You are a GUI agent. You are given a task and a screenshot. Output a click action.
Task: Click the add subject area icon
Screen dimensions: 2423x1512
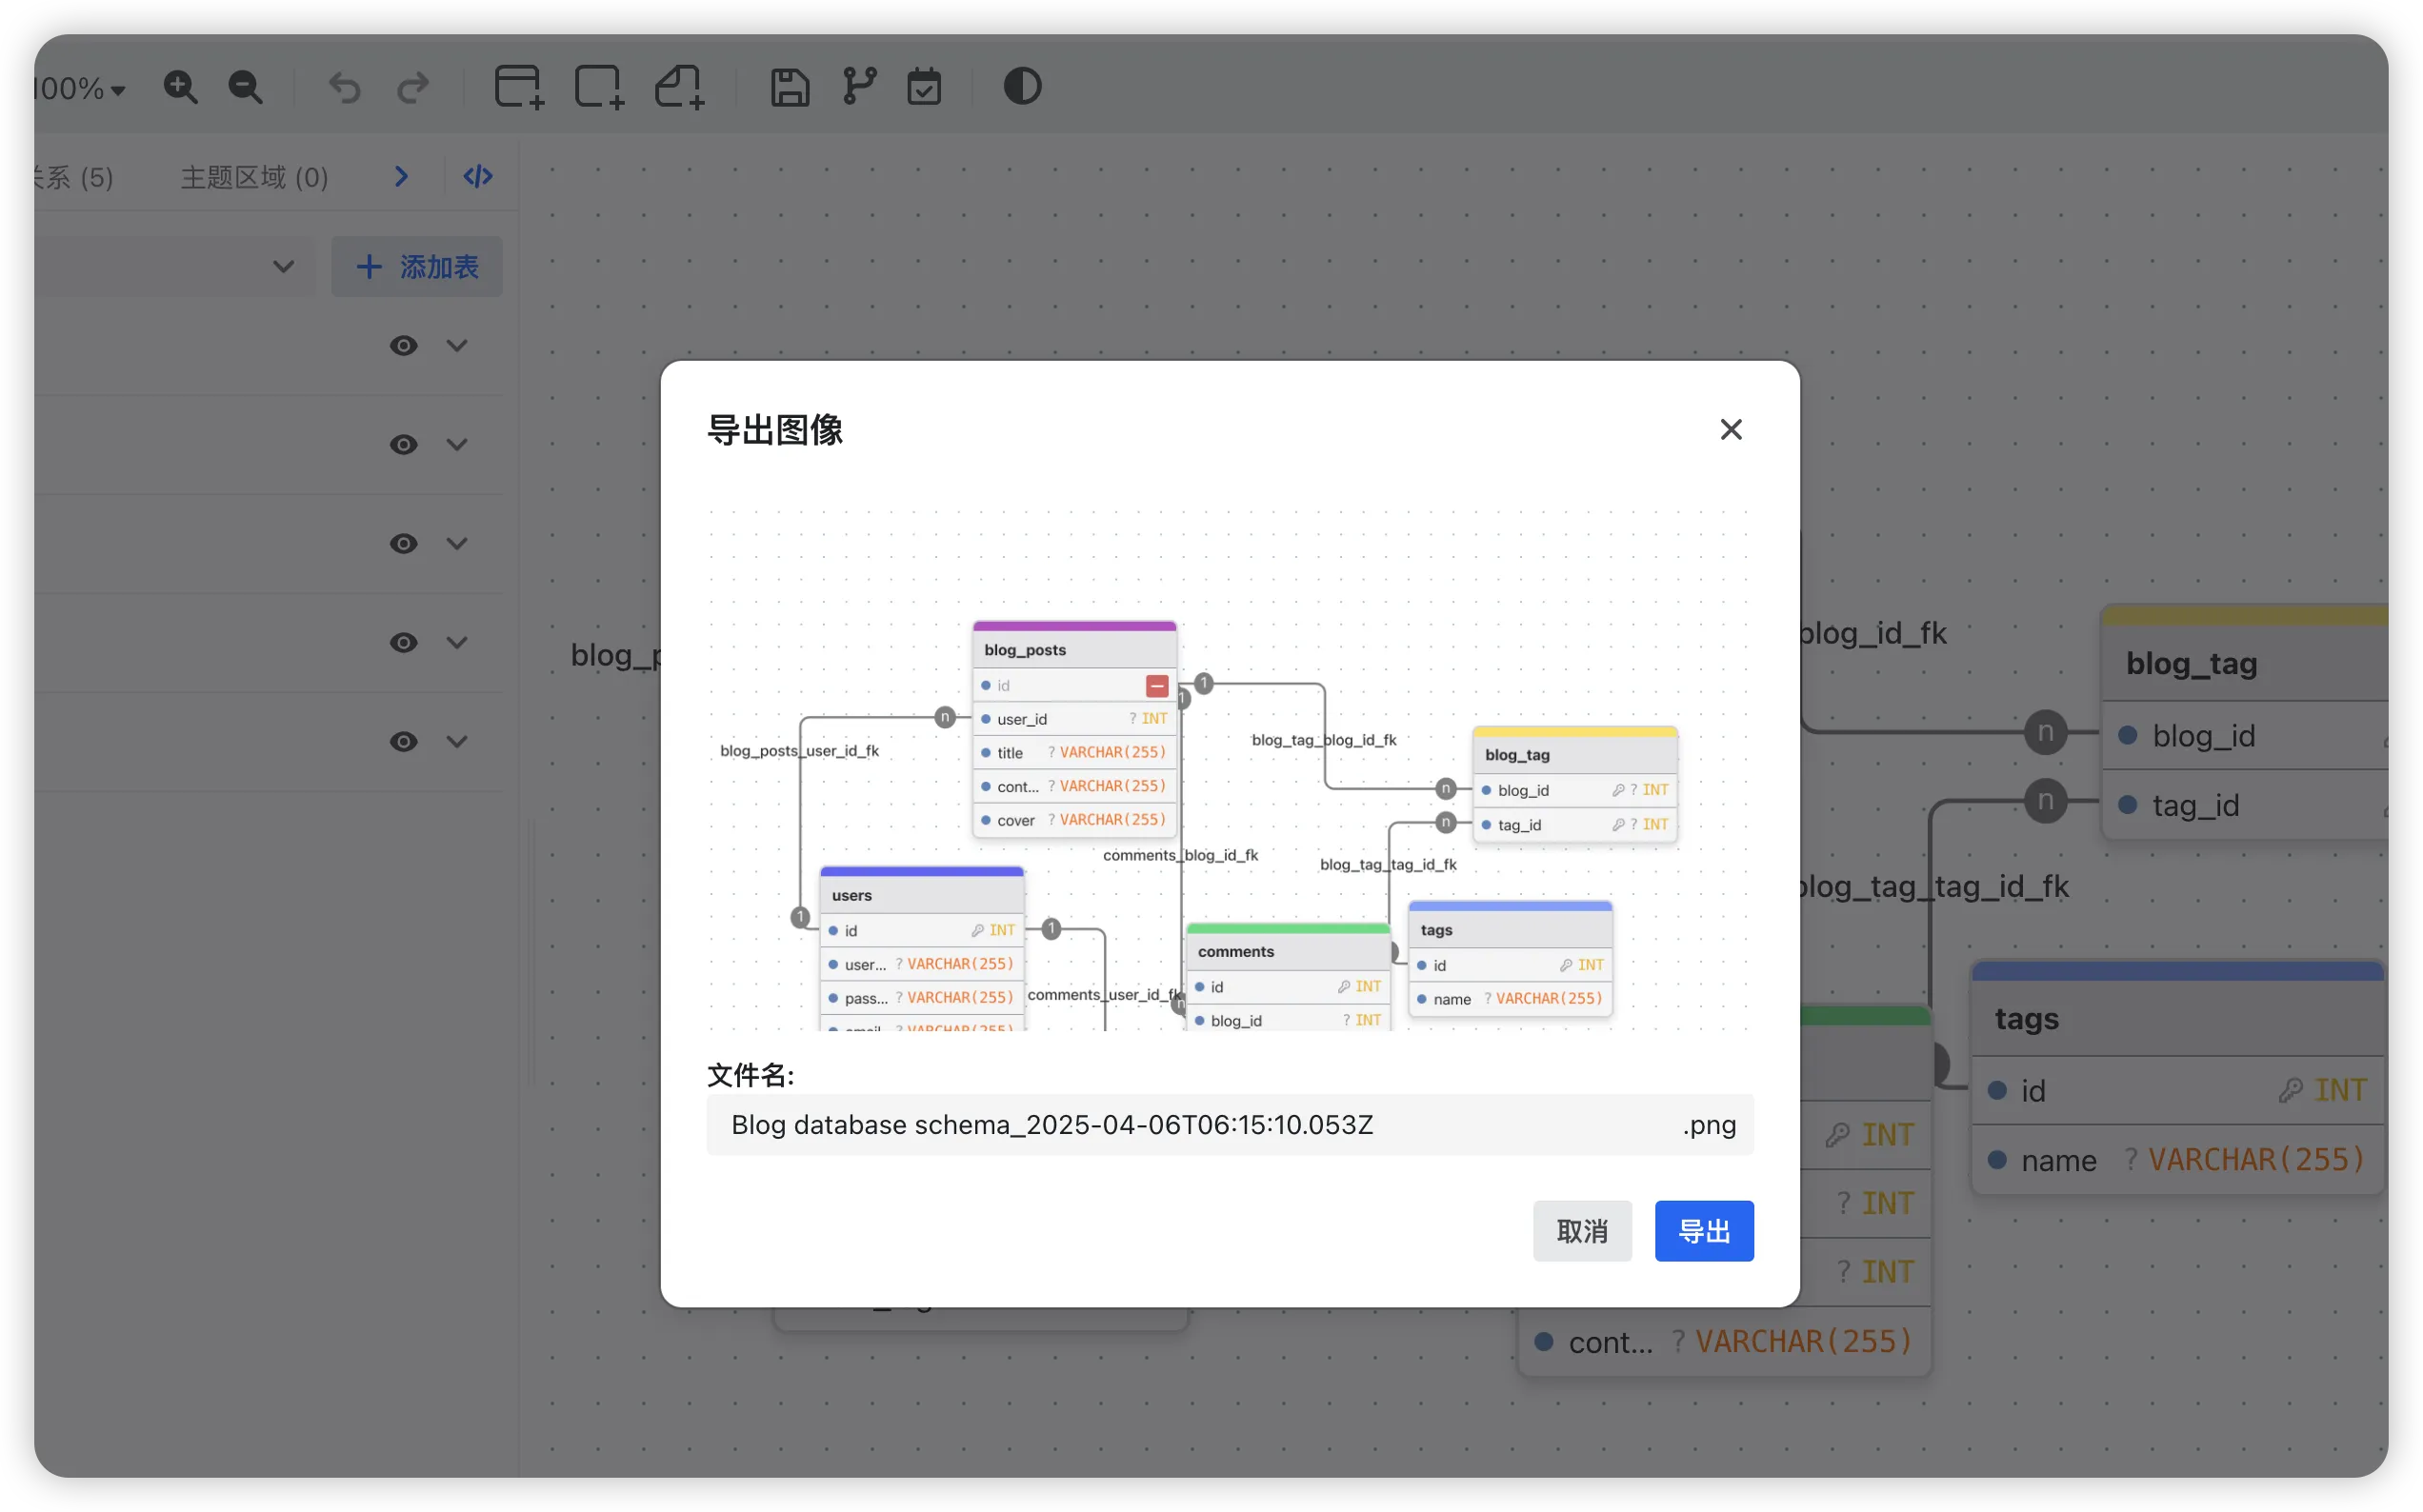coord(599,88)
